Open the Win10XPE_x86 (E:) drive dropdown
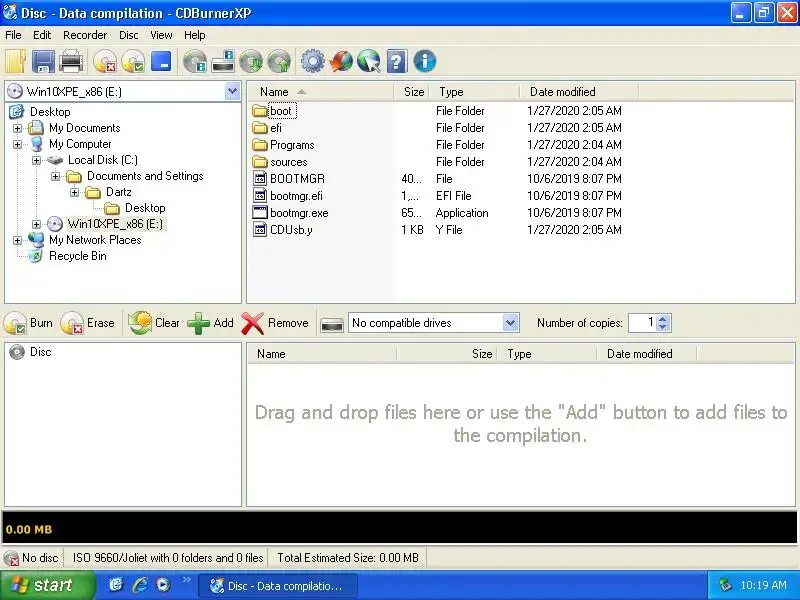 coord(232,92)
